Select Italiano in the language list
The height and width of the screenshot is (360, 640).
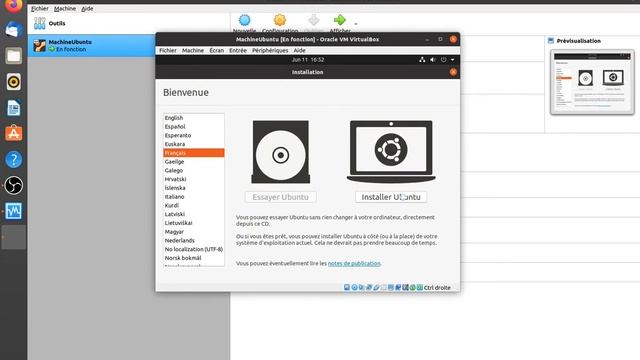193,196
